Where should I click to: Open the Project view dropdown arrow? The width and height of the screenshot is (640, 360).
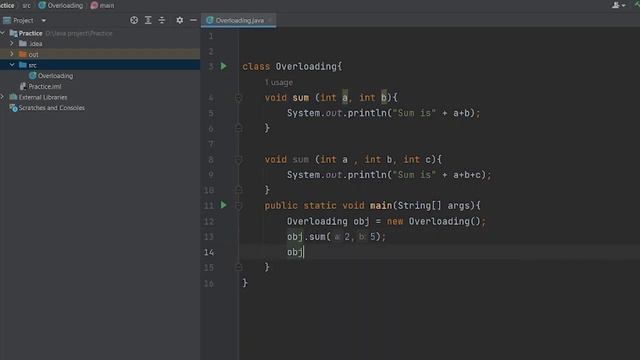[x=44, y=20]
